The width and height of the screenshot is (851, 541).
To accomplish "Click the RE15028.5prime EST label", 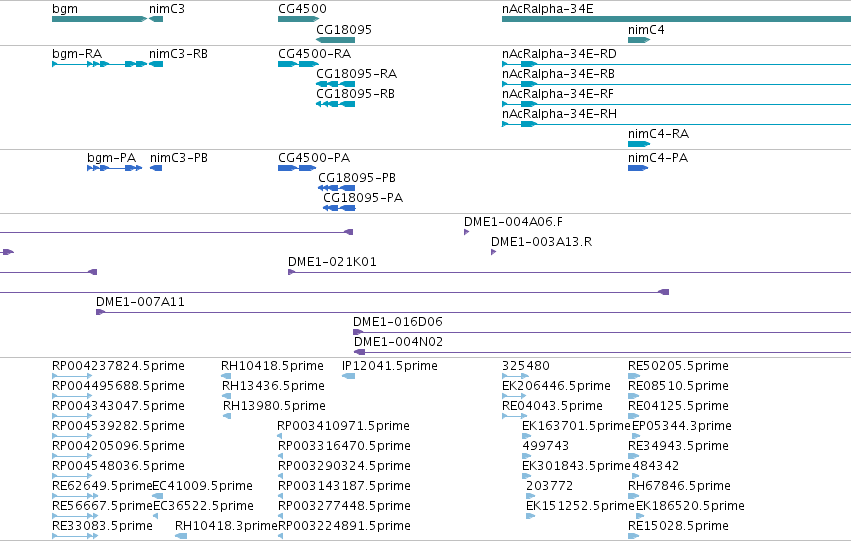I will [x=678, y=526].
